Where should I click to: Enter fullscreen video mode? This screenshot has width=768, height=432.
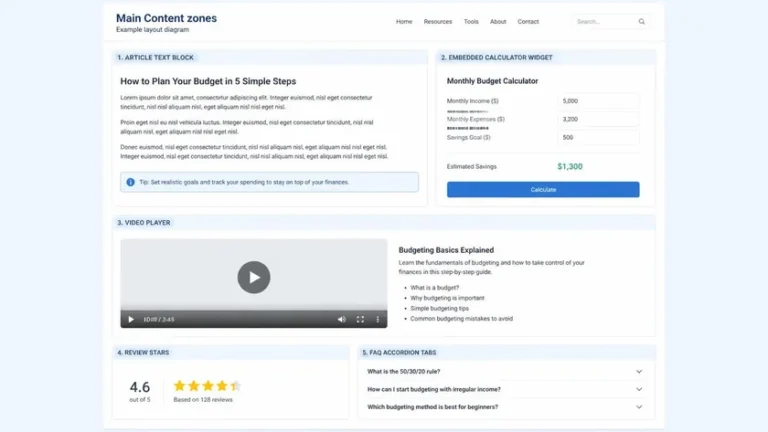(x=360, y=319)
